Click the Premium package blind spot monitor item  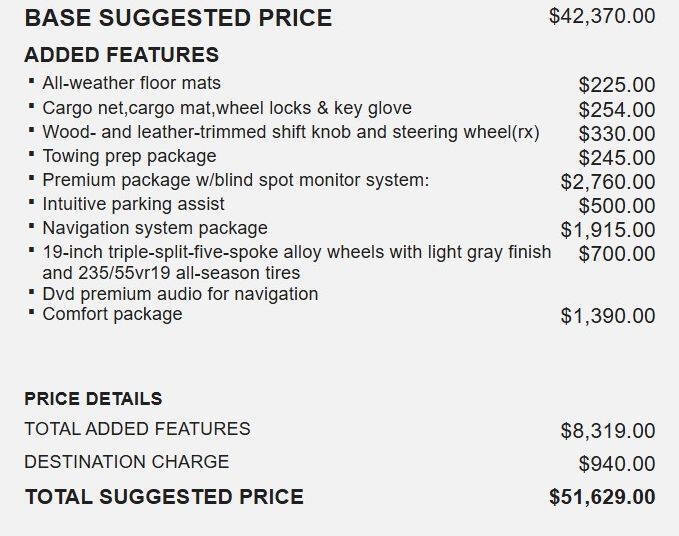click(236, 180)
